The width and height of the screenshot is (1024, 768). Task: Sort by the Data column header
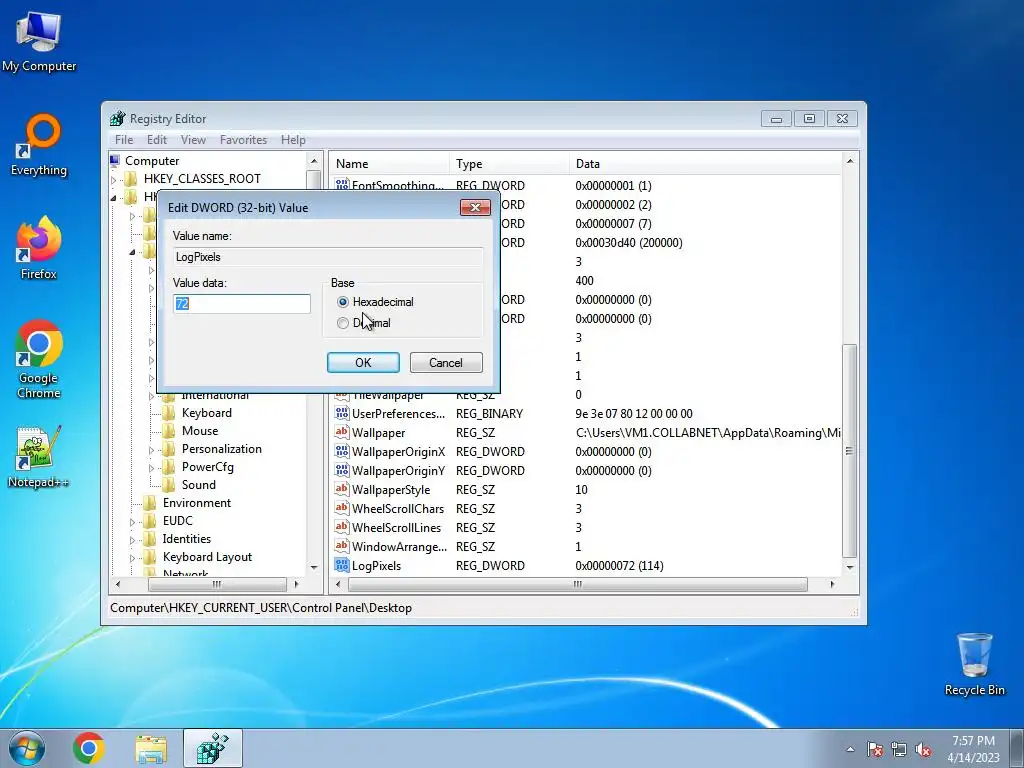[x=705, y=164]
